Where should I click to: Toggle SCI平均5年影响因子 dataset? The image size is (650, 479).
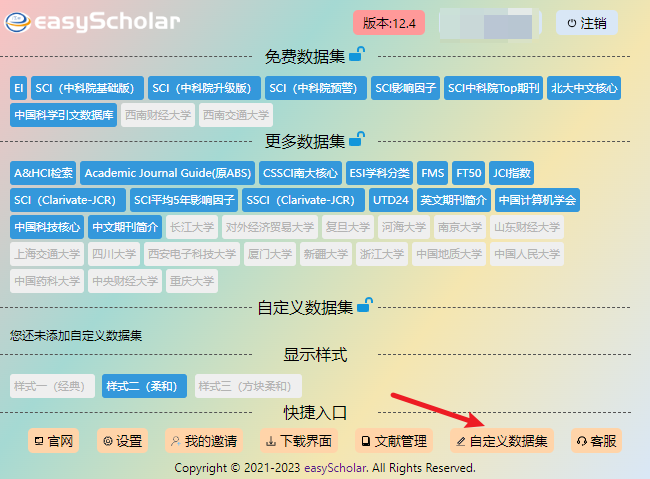coord(184,200)
